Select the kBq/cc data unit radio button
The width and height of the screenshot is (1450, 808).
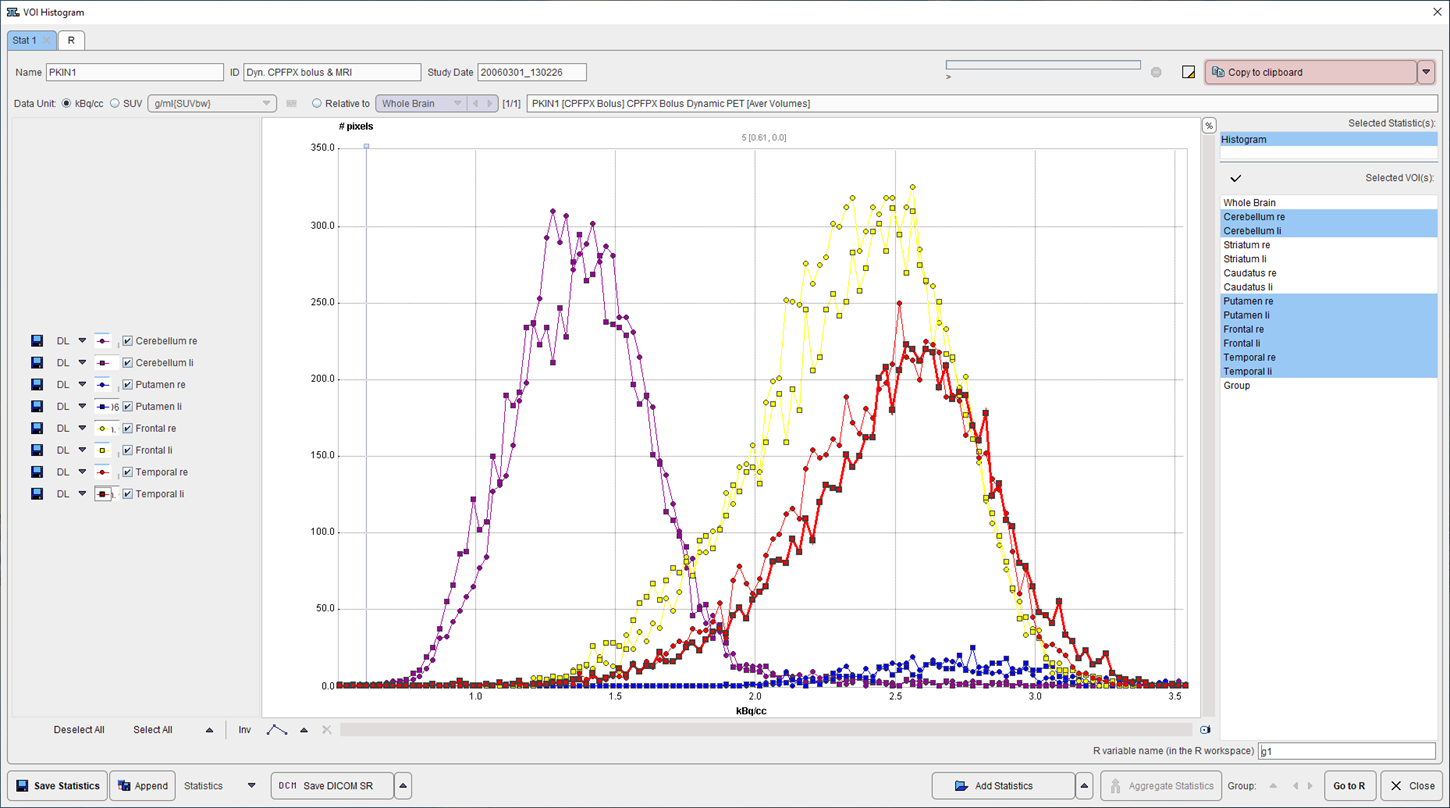tap(67, 103)
